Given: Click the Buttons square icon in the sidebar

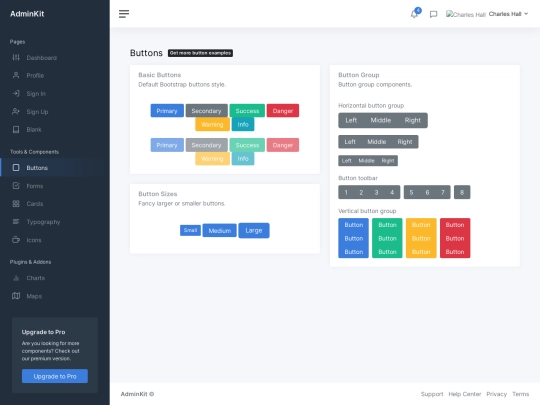Looking at the screenshot, I should click(16, 168).
